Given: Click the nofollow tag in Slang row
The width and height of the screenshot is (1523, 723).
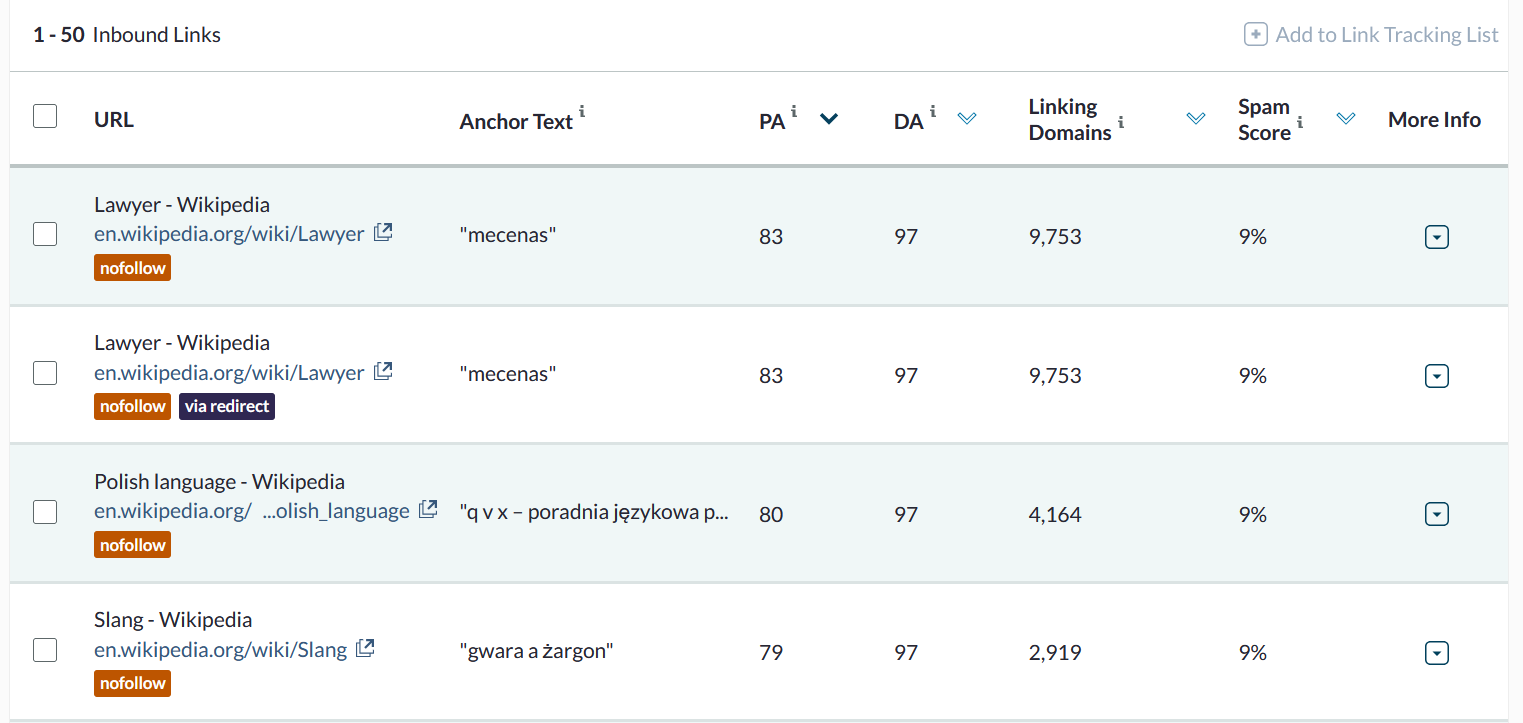Looking at the screenshot, I should [x=132, y=683].
